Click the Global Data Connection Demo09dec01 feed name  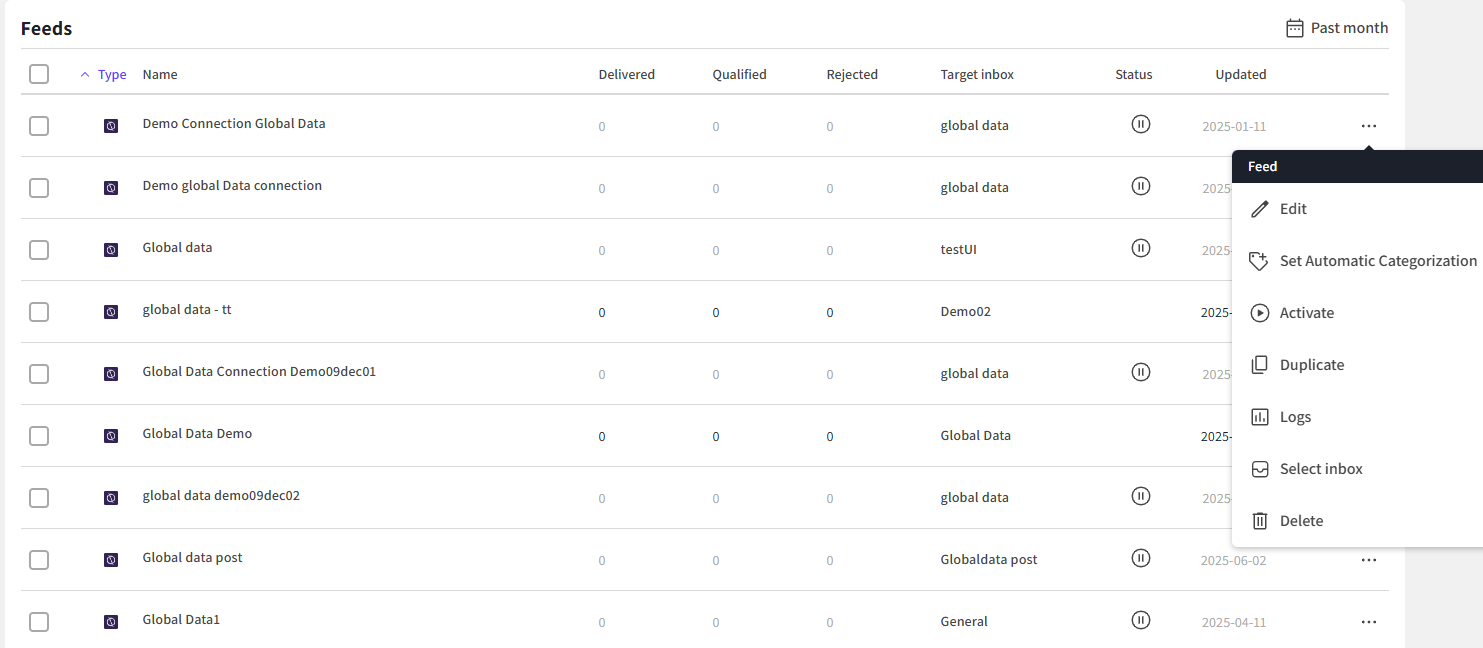259,372
